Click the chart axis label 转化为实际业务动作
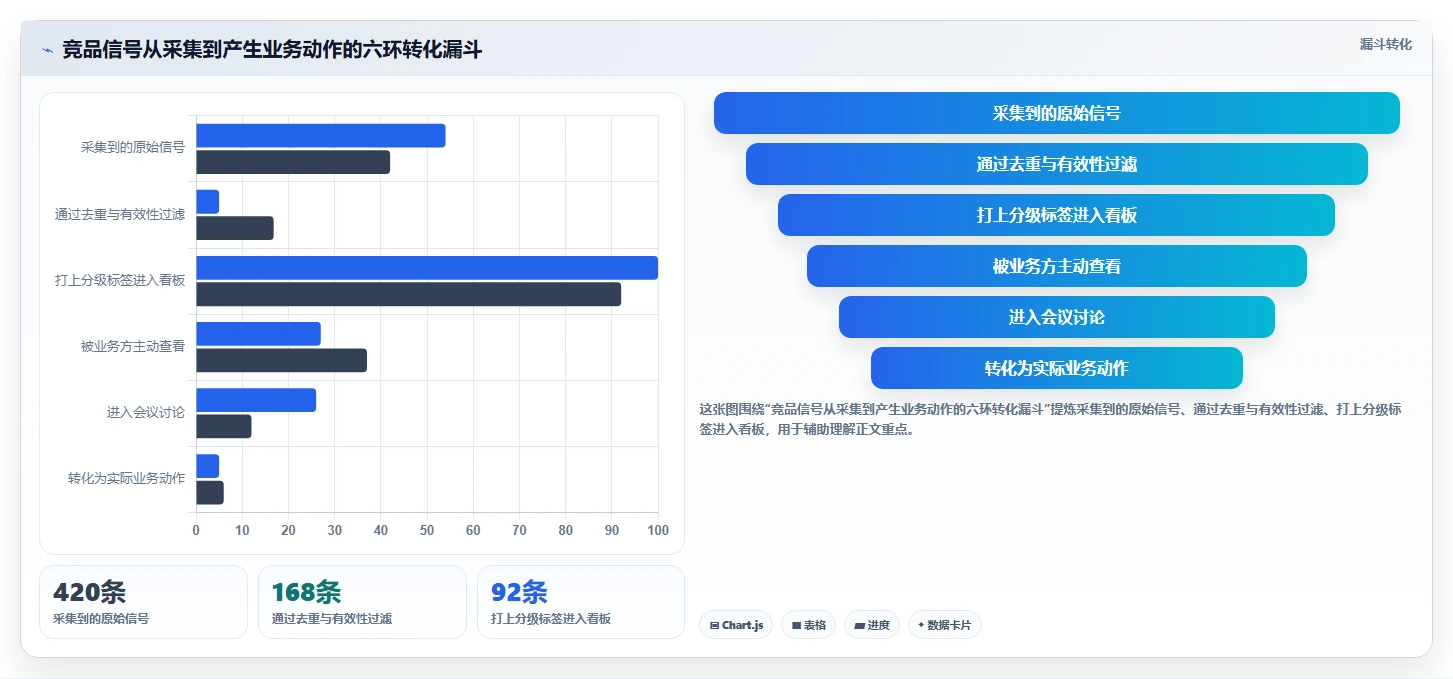This screenshot has width=1453, height=679. [x=127, y=478]
